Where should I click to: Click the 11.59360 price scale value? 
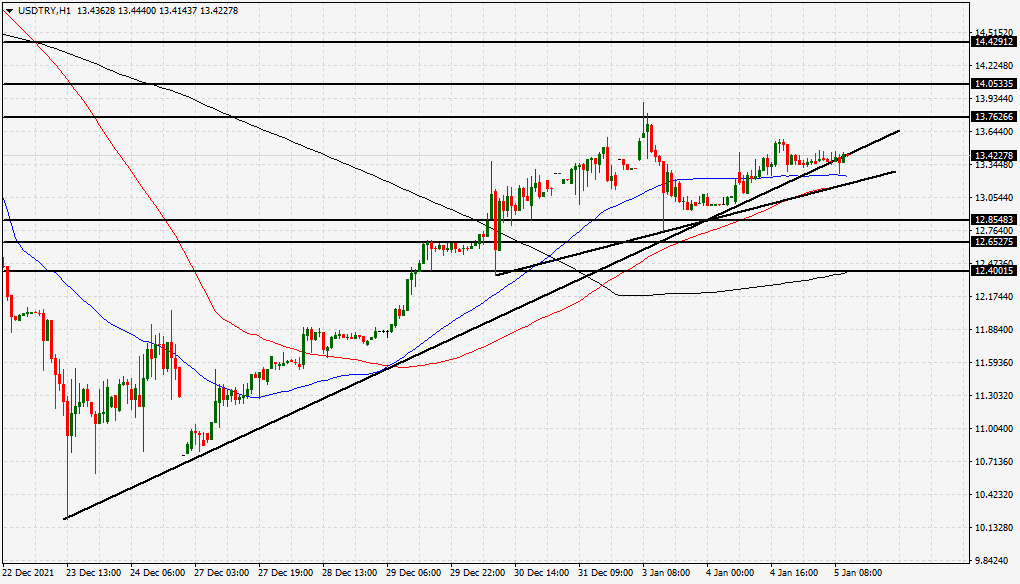coord(994,362)
